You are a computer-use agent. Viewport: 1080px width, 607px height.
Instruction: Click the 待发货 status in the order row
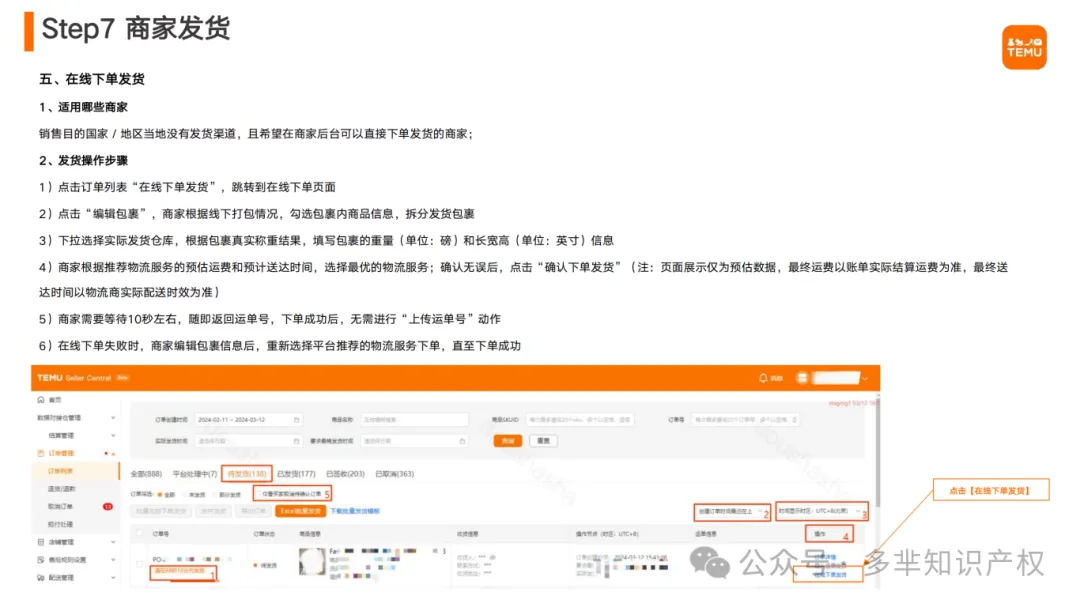click(266, 566)
